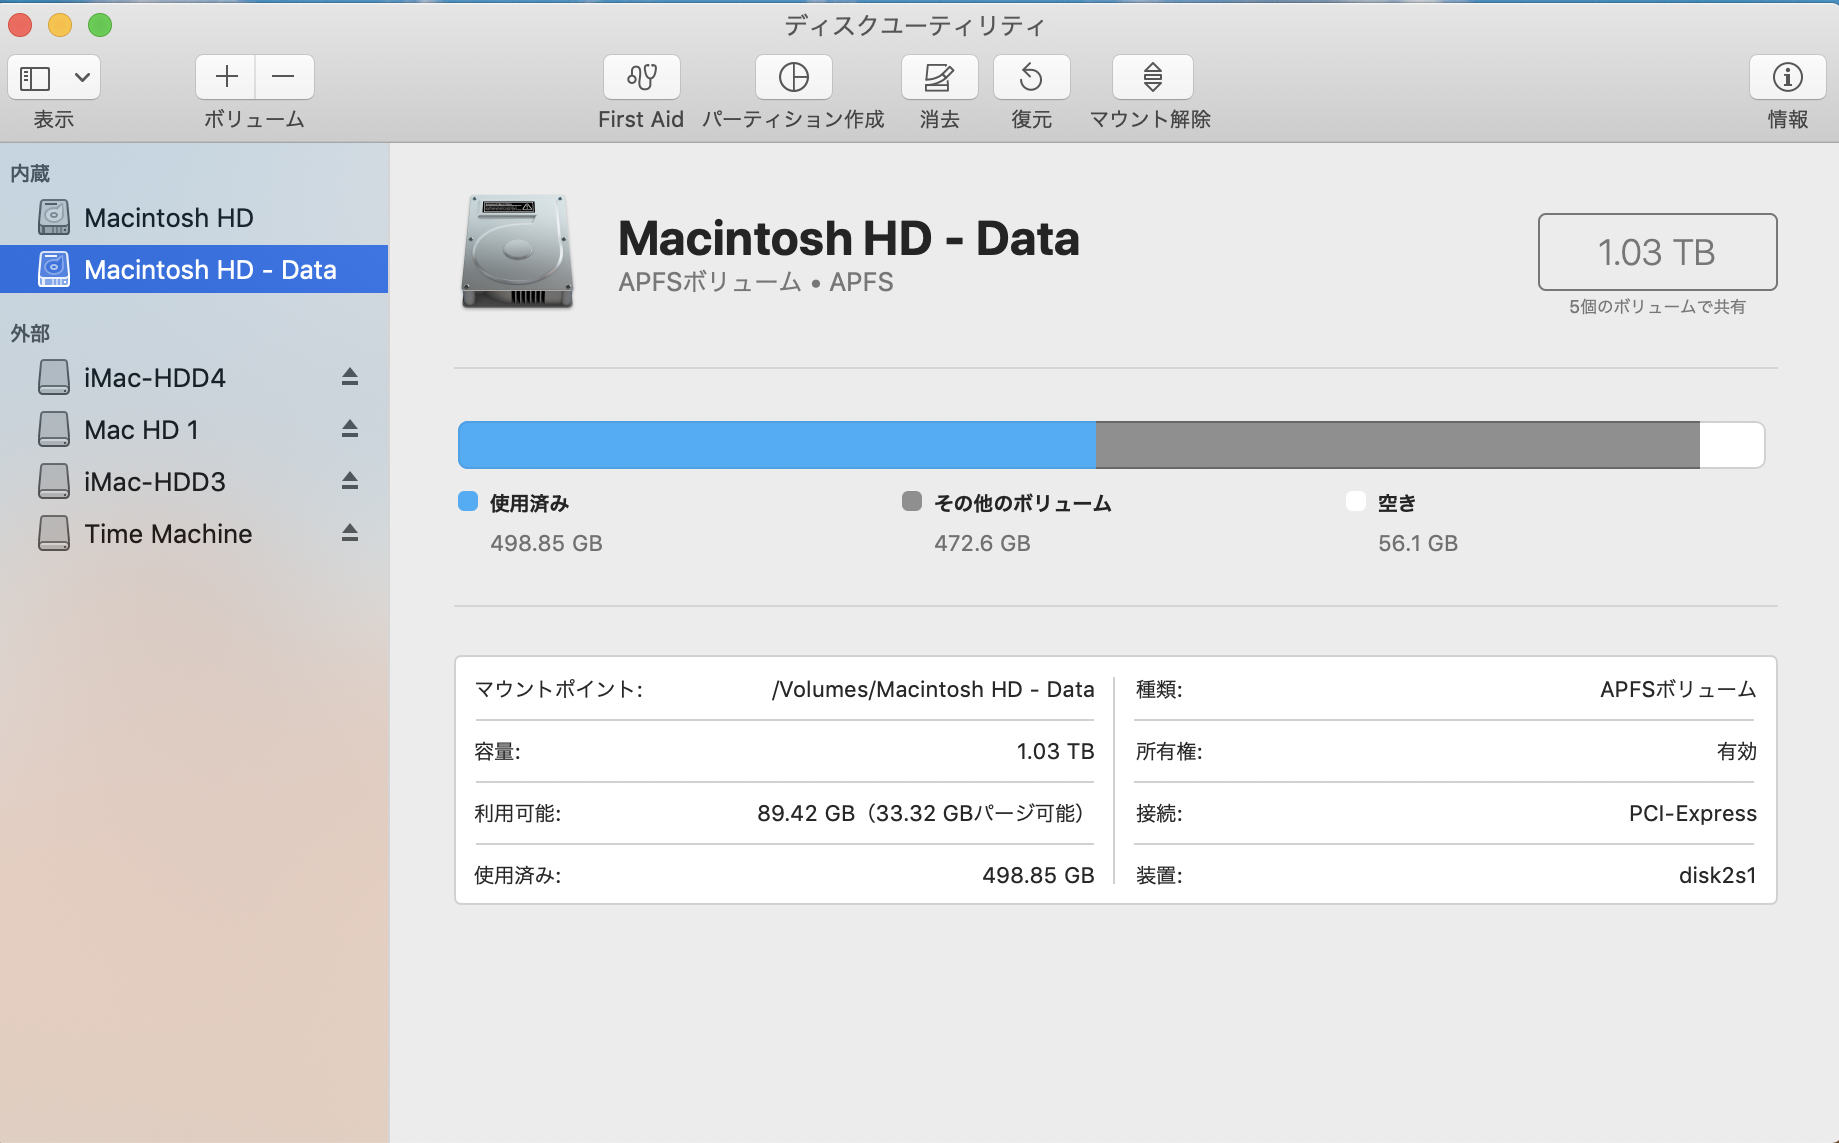The image size is (1839, 1143).
Task: Run First Aid on the selected volume
Action: (641, 78)
